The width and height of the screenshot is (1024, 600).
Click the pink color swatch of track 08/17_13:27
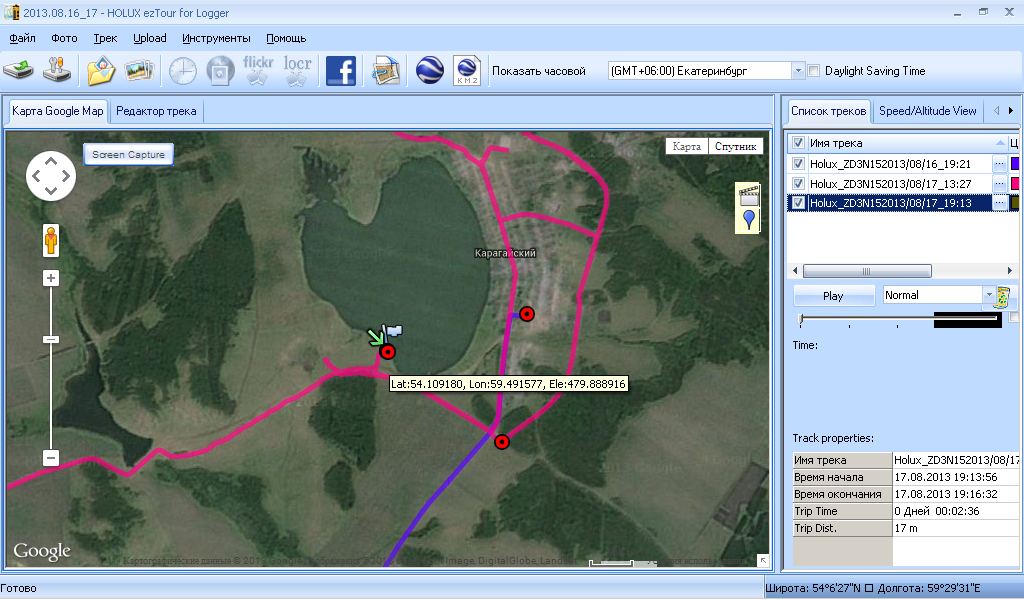(1015, 183)
